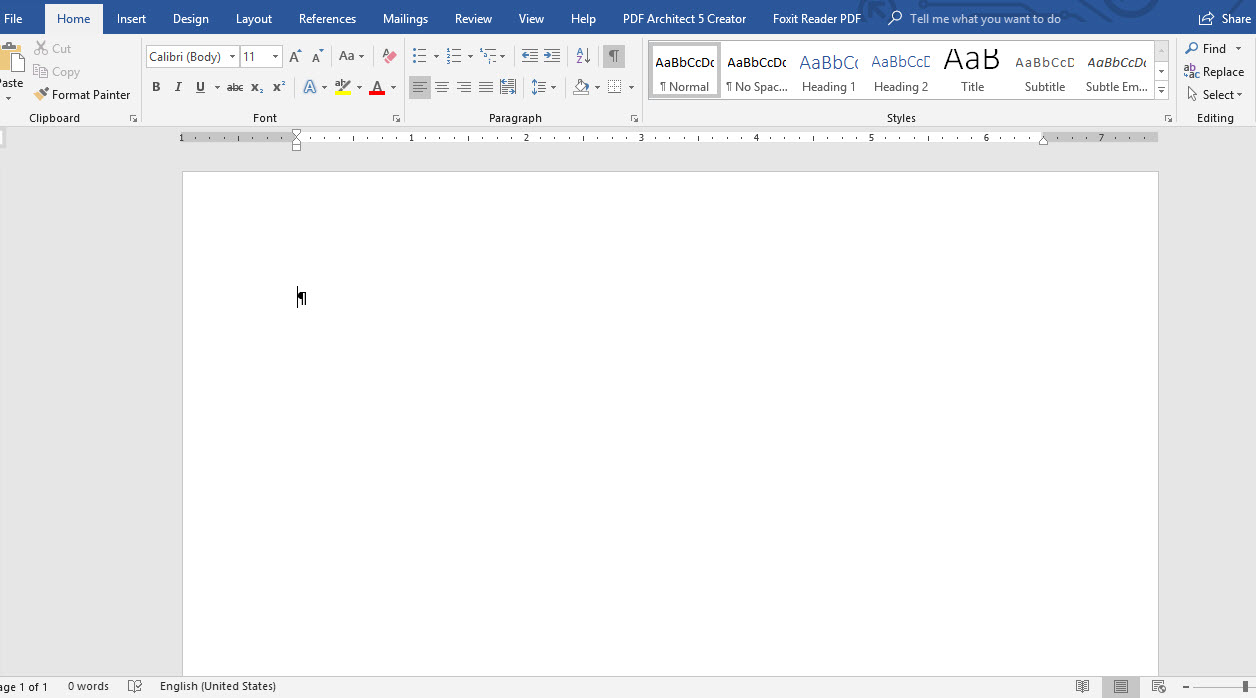Switch to the Review tab

click(x=473, y=18)
